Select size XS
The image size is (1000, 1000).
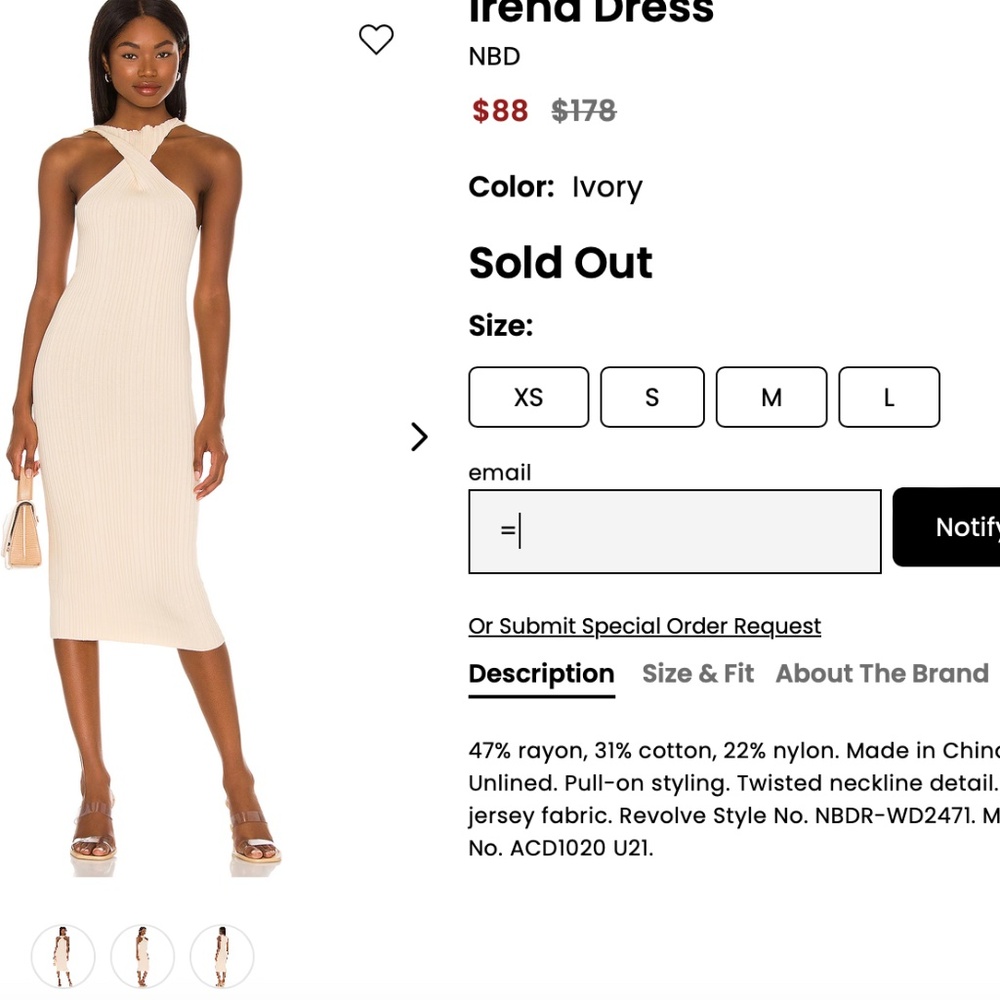tap(528, 397)
